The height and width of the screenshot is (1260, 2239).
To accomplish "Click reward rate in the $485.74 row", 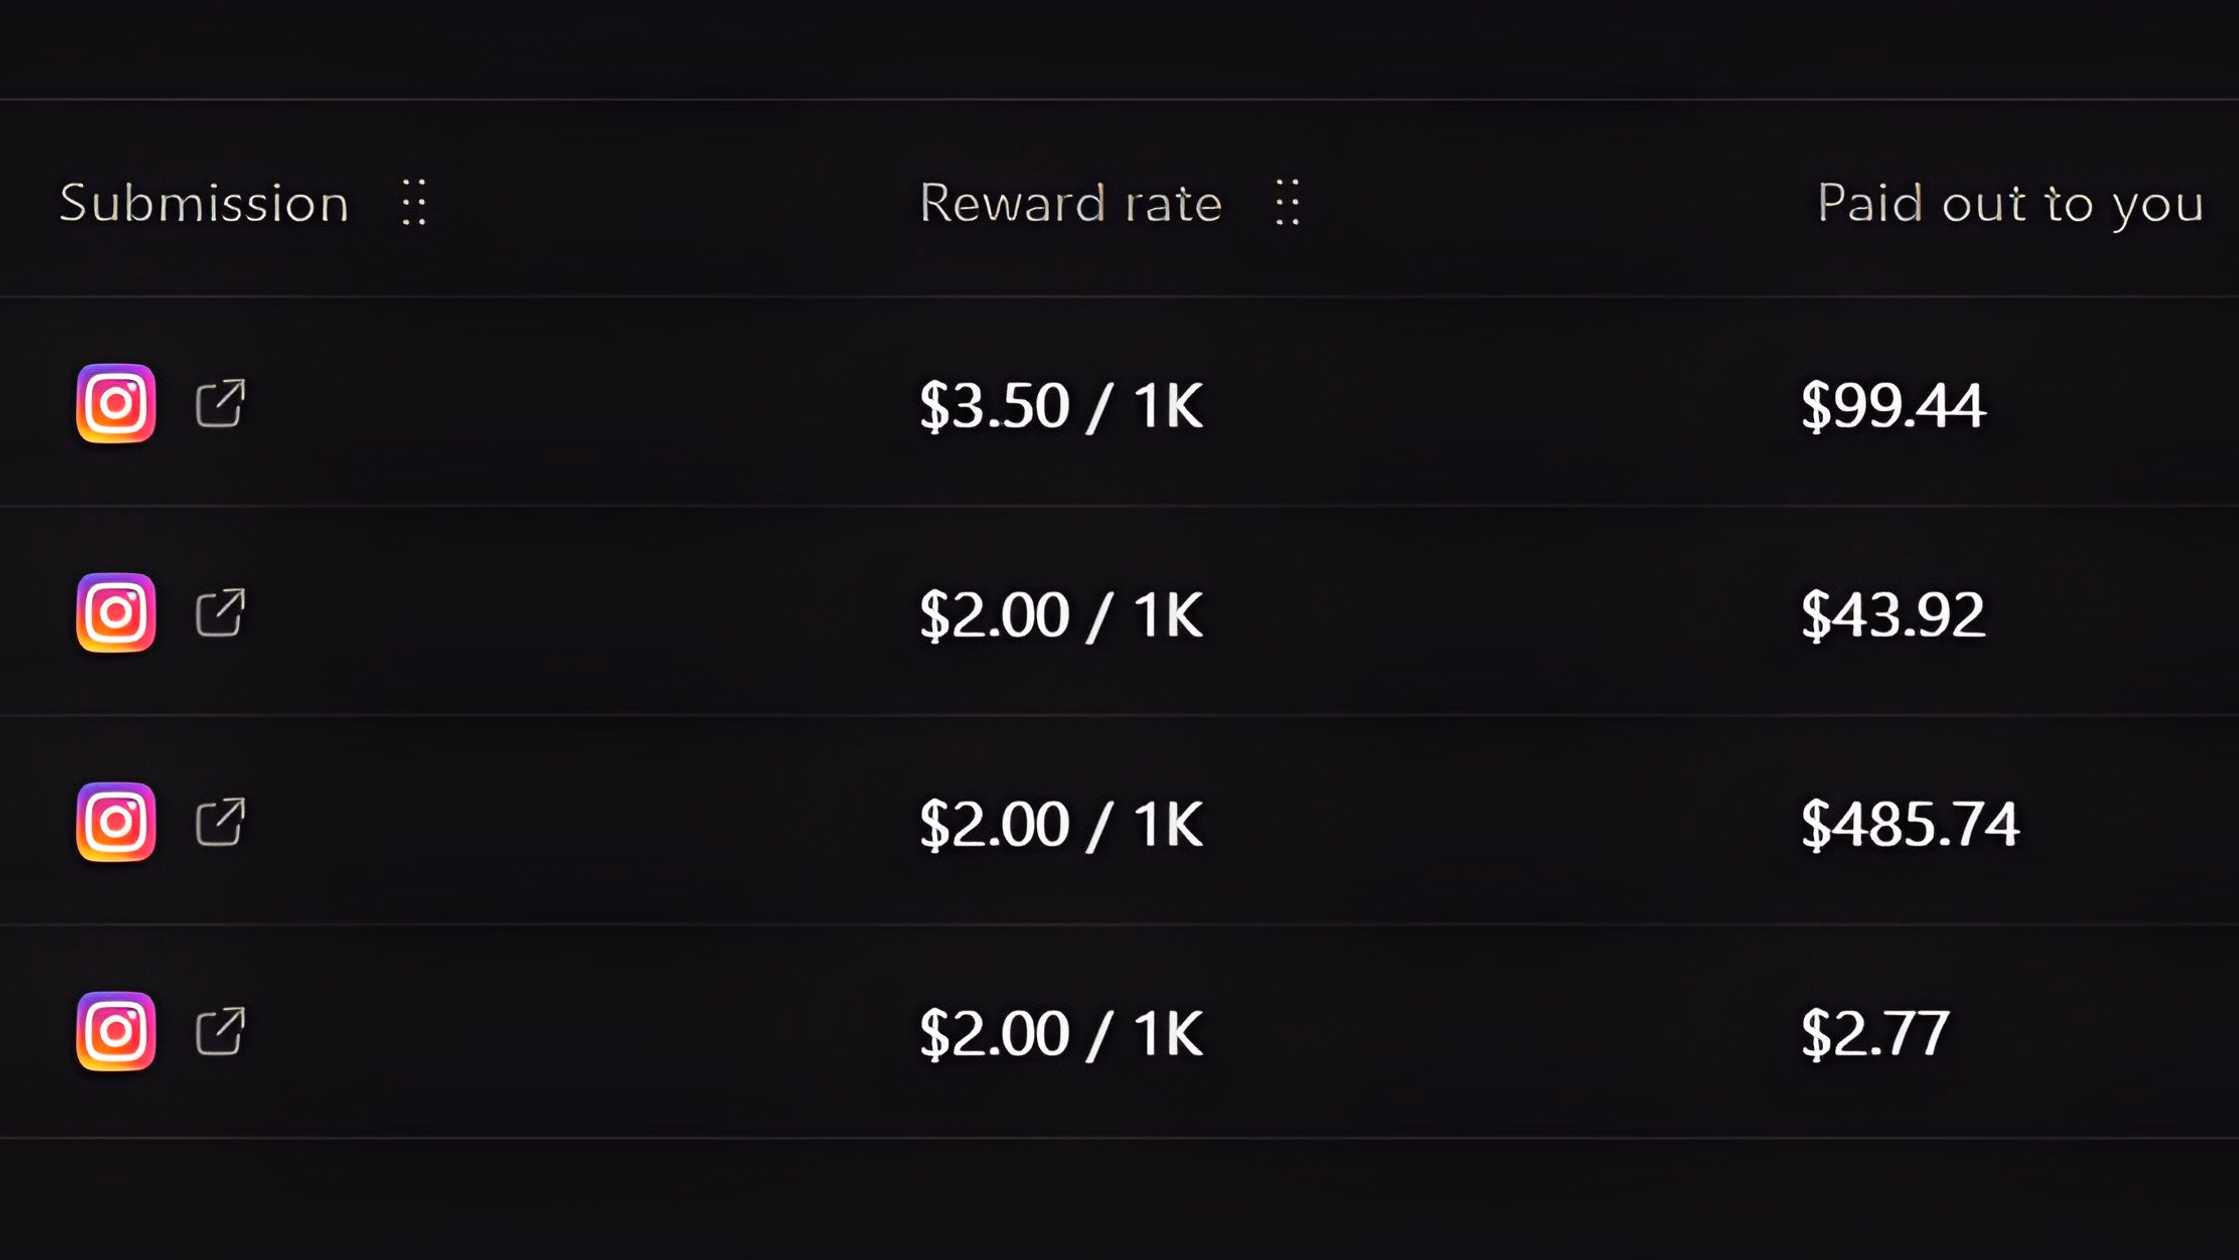I will (1061, 825).
